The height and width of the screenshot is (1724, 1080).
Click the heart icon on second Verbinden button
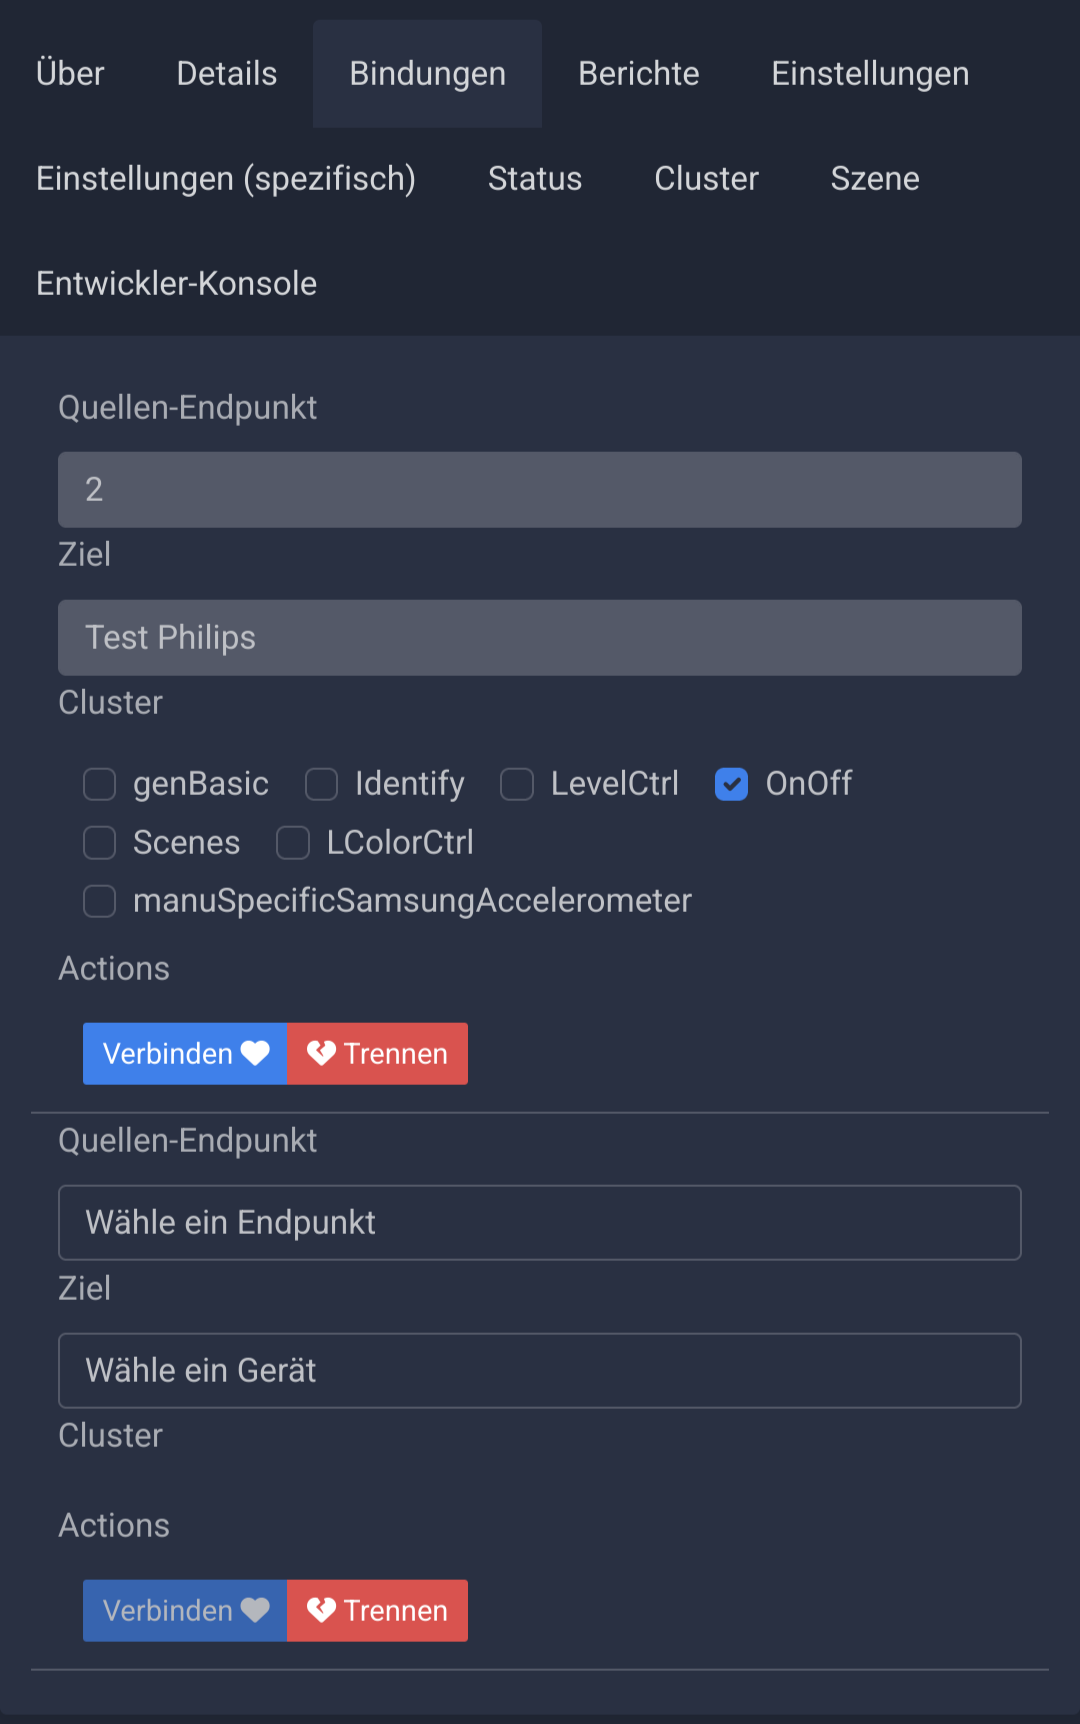pos(255,1610)
